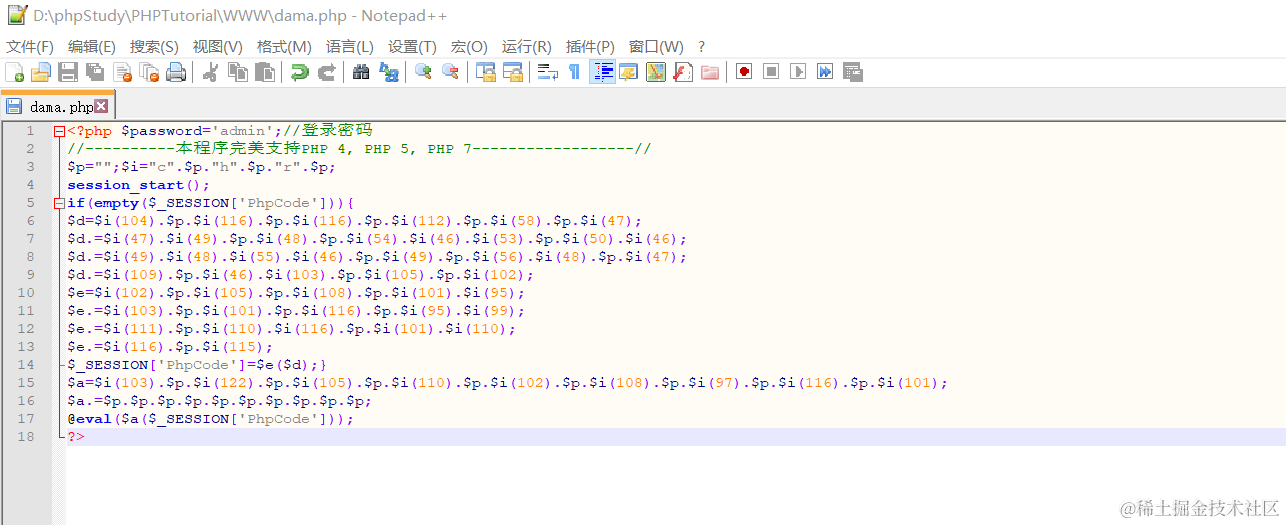Open Replace from the toolbar
The width and height of the screenshot is (1286, 525).
388,72
